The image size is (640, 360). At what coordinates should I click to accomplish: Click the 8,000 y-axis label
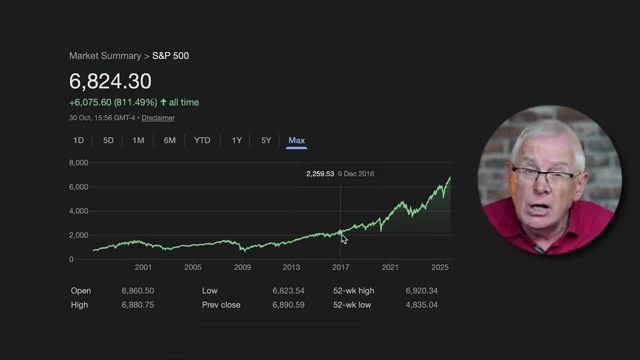(78, 163)
